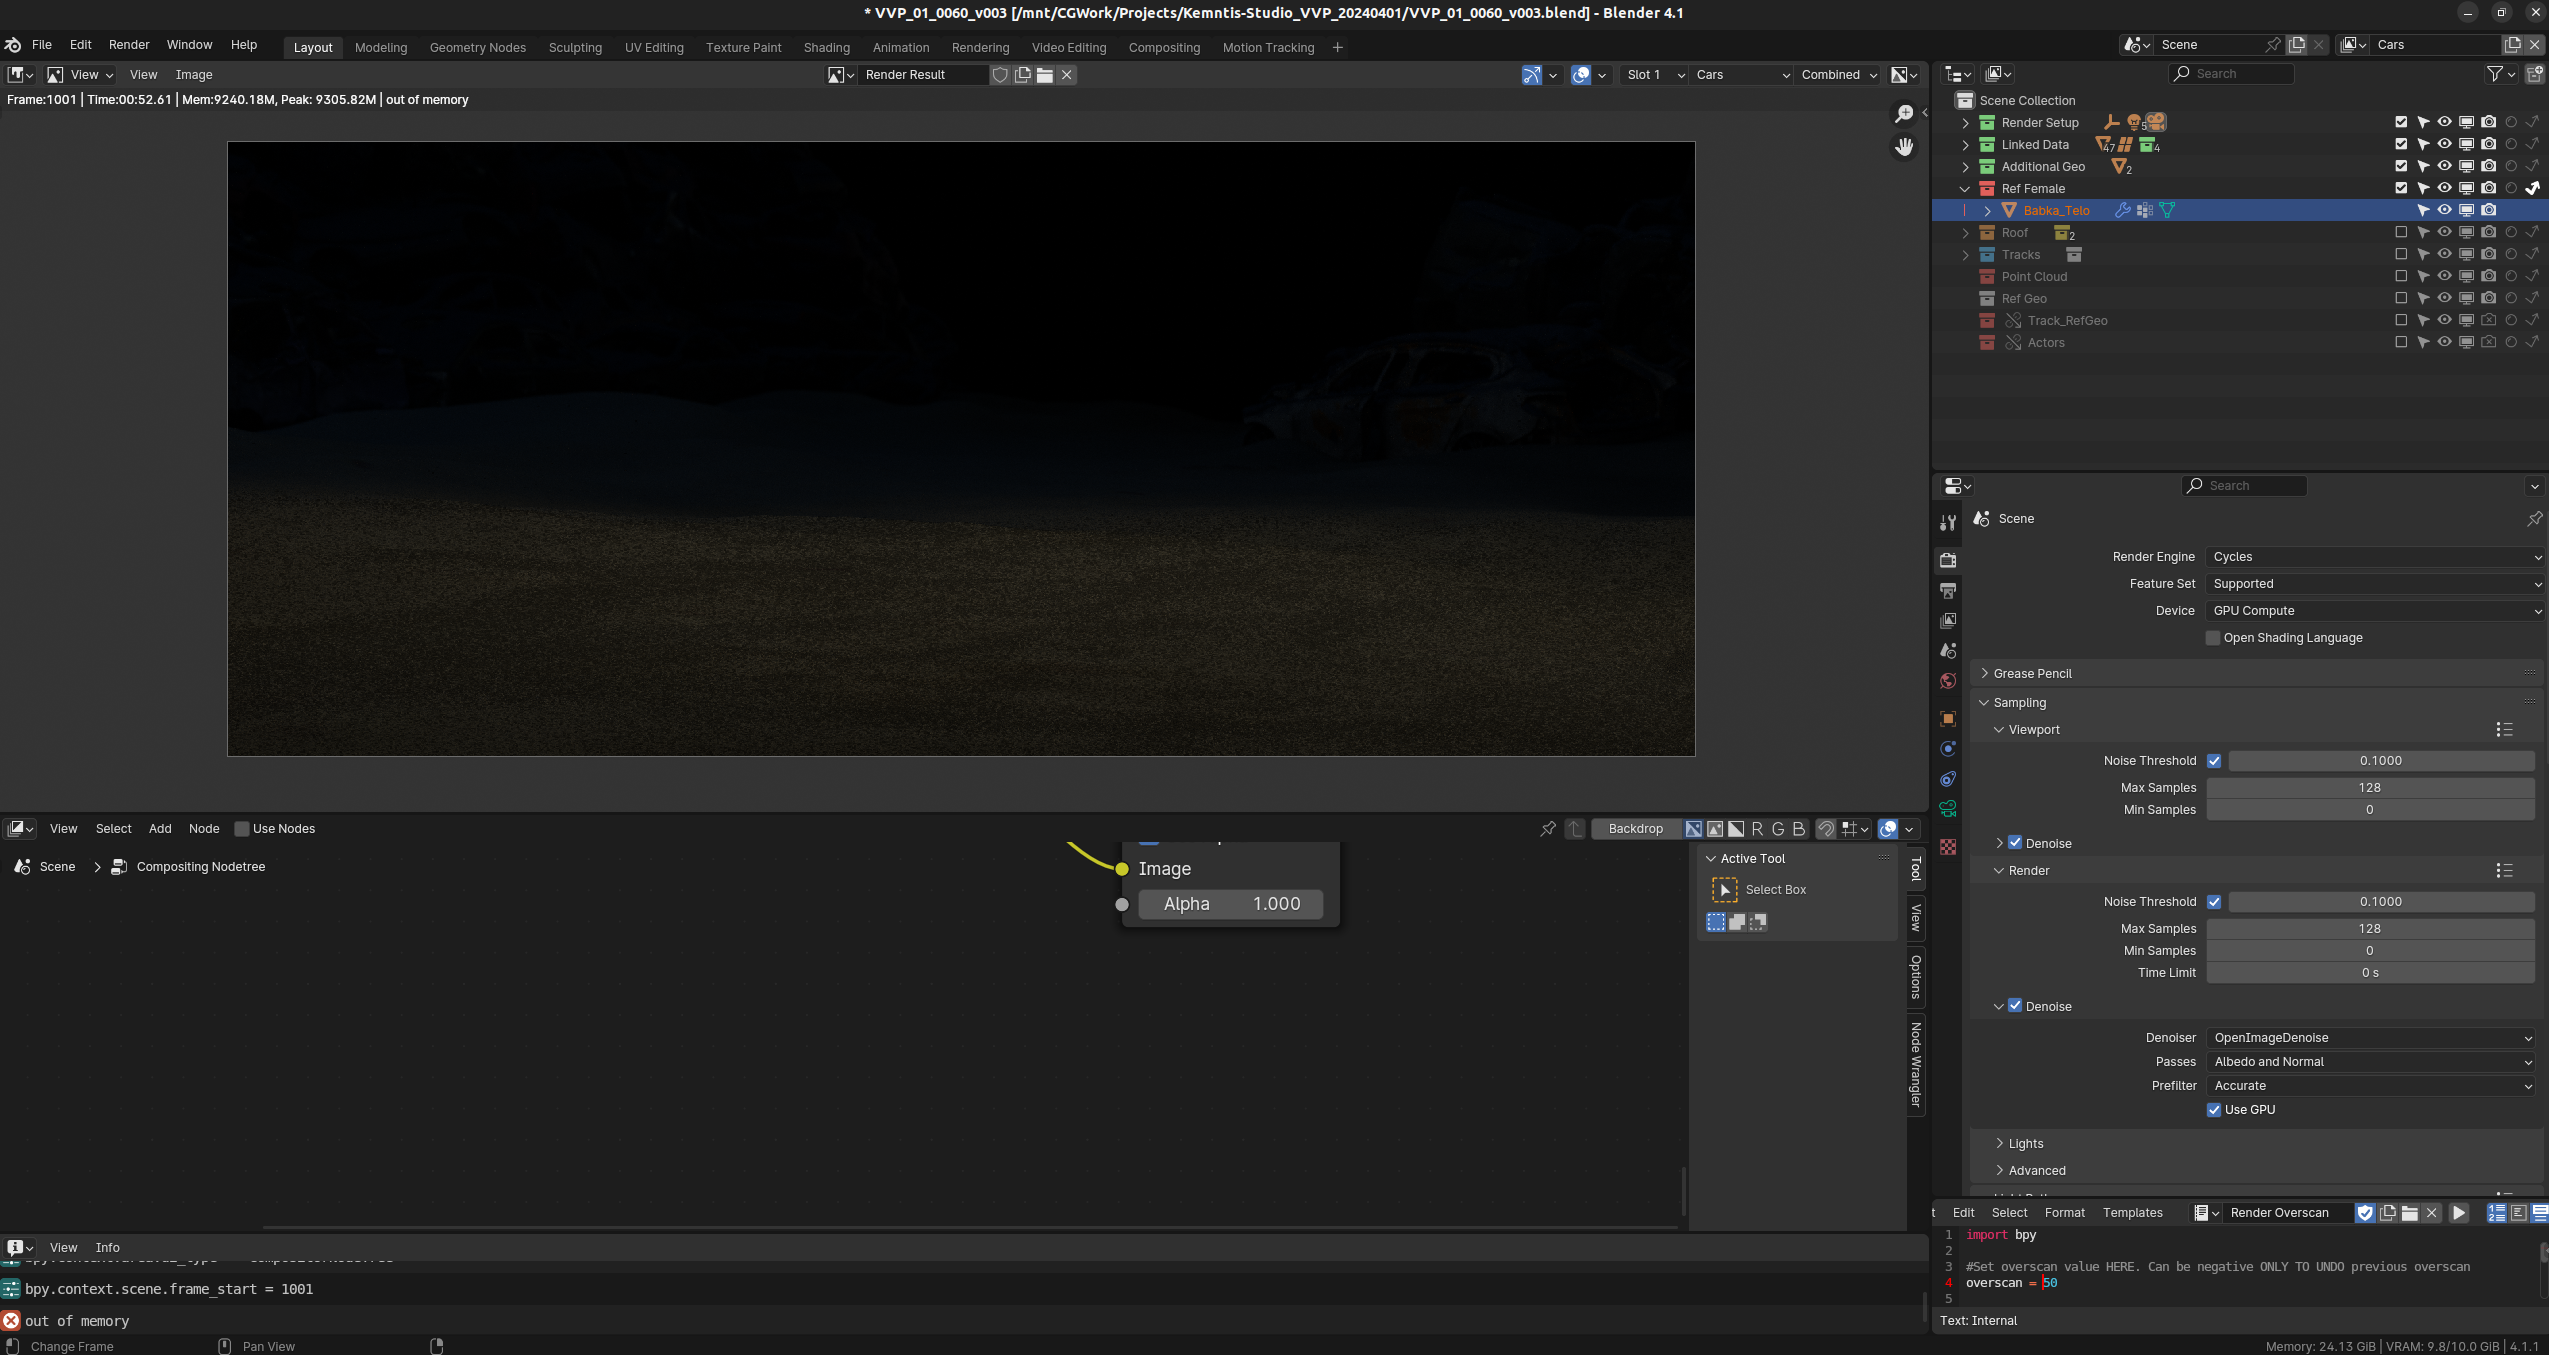Open the Slot 1 dropdown in image editor
The image size is (2549, 1355).
click(1655, 75)
